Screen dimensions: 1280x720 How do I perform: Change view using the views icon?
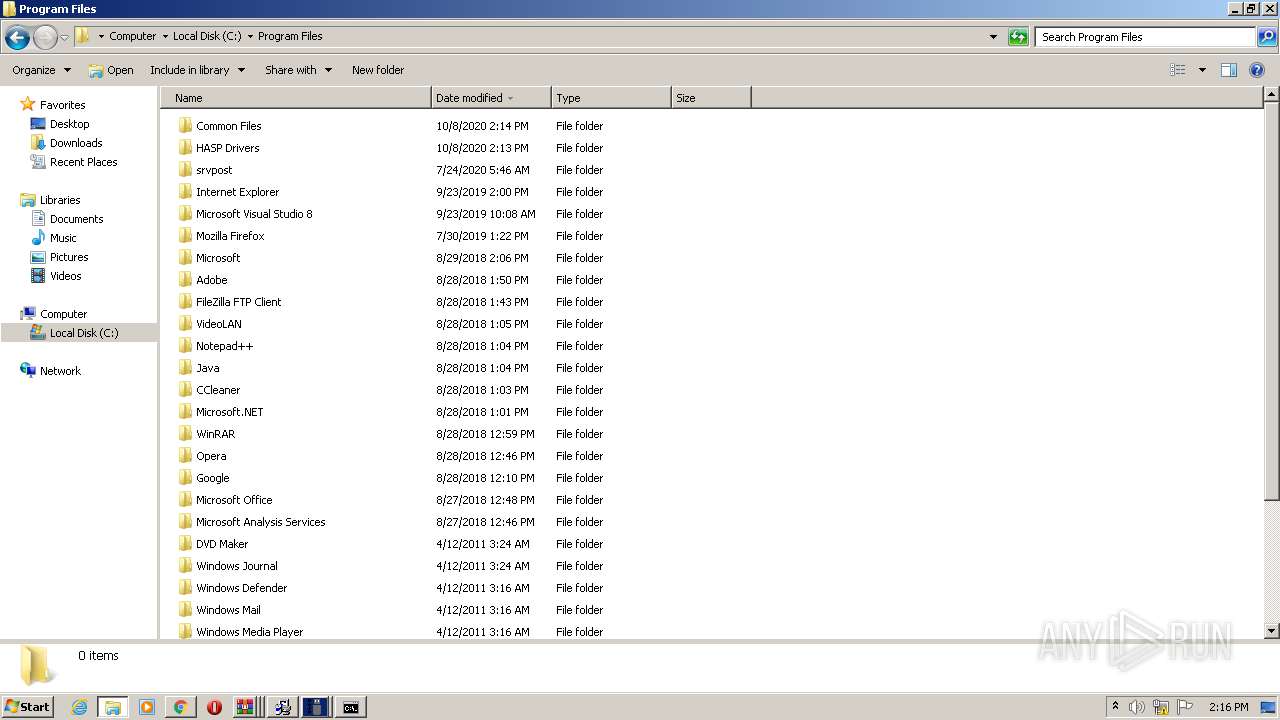coord(1178,70)
